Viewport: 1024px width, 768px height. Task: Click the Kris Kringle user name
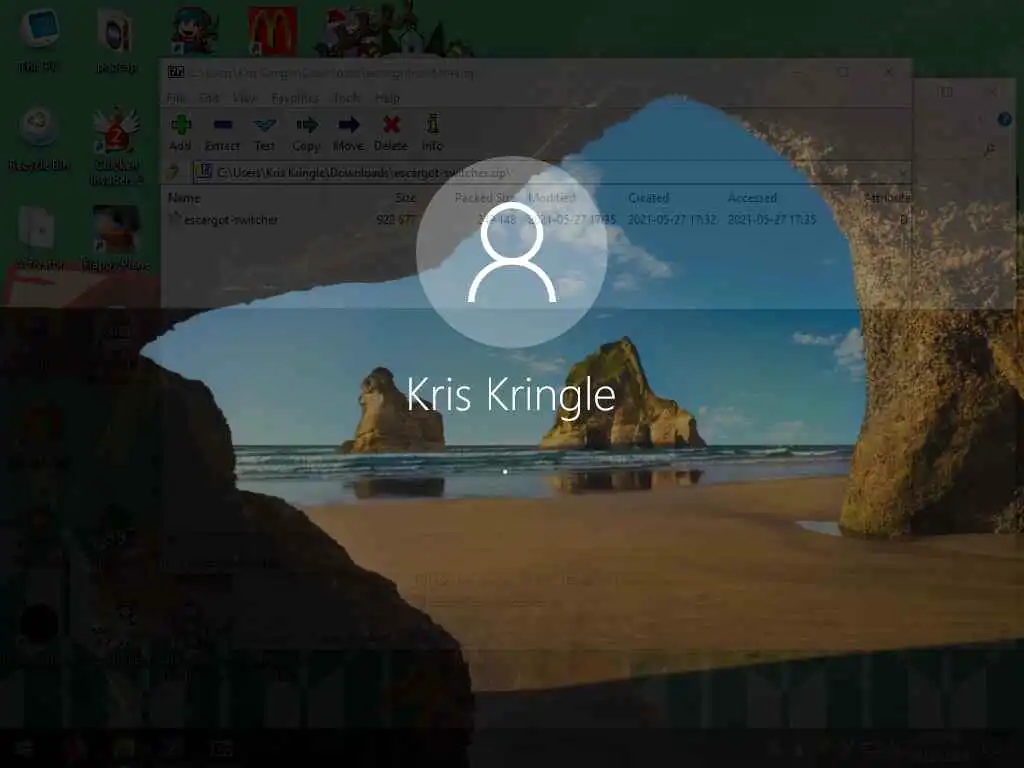point(511,394)
